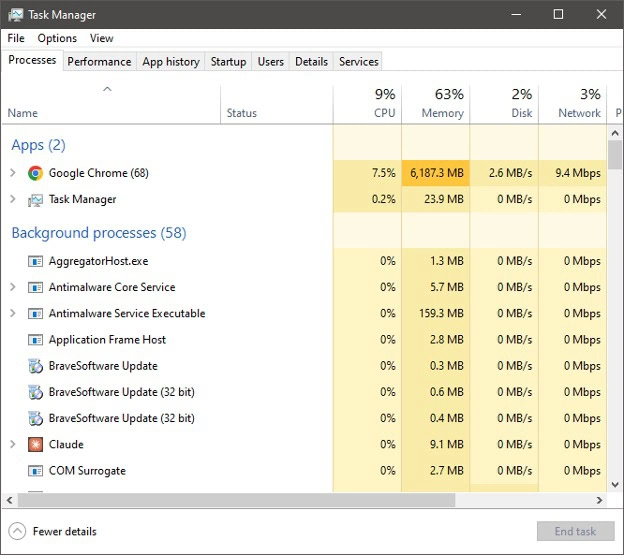624x556 pixels.
Task: Sort by the Status column header
Action: 277,104
